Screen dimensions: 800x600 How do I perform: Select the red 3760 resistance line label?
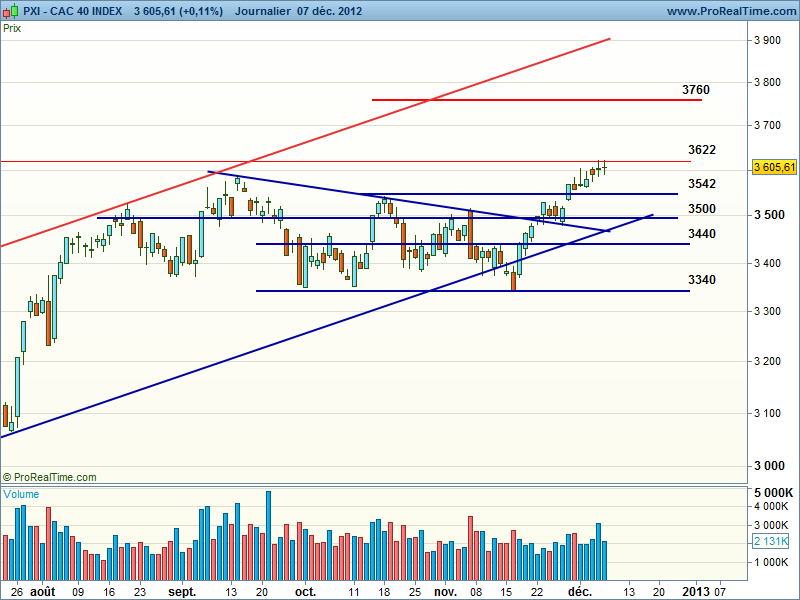(696, 90)
